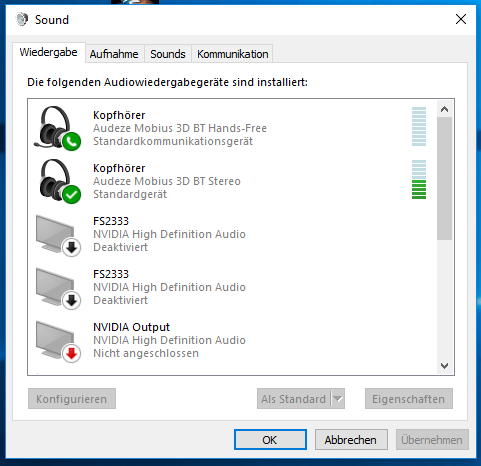Click the Abbrechen button
Image resolution: width=481 pixels, height=466 pixels.
tap(351, 440)
